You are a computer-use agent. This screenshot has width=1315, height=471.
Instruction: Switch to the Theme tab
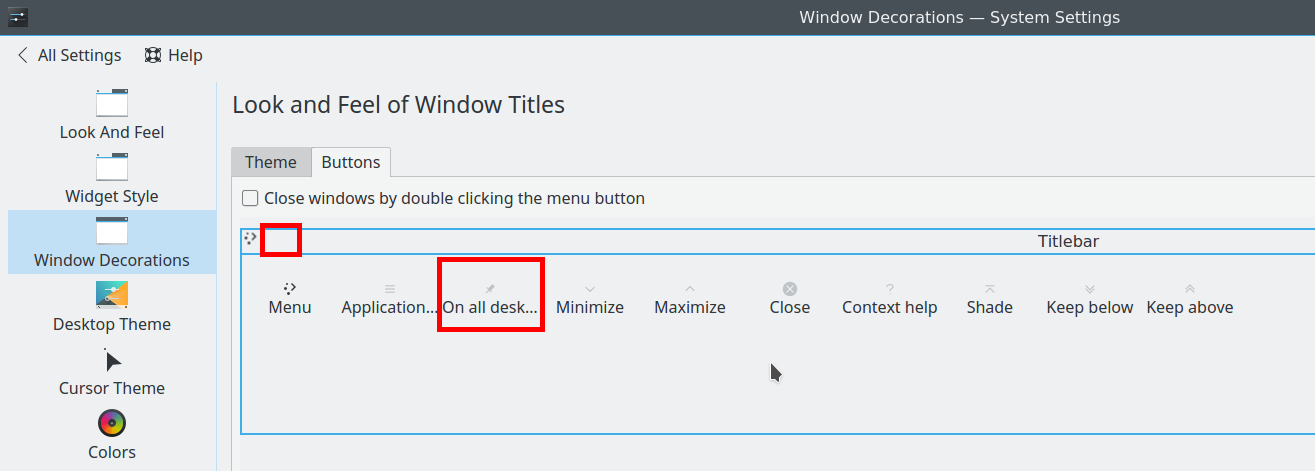(271, 162)
